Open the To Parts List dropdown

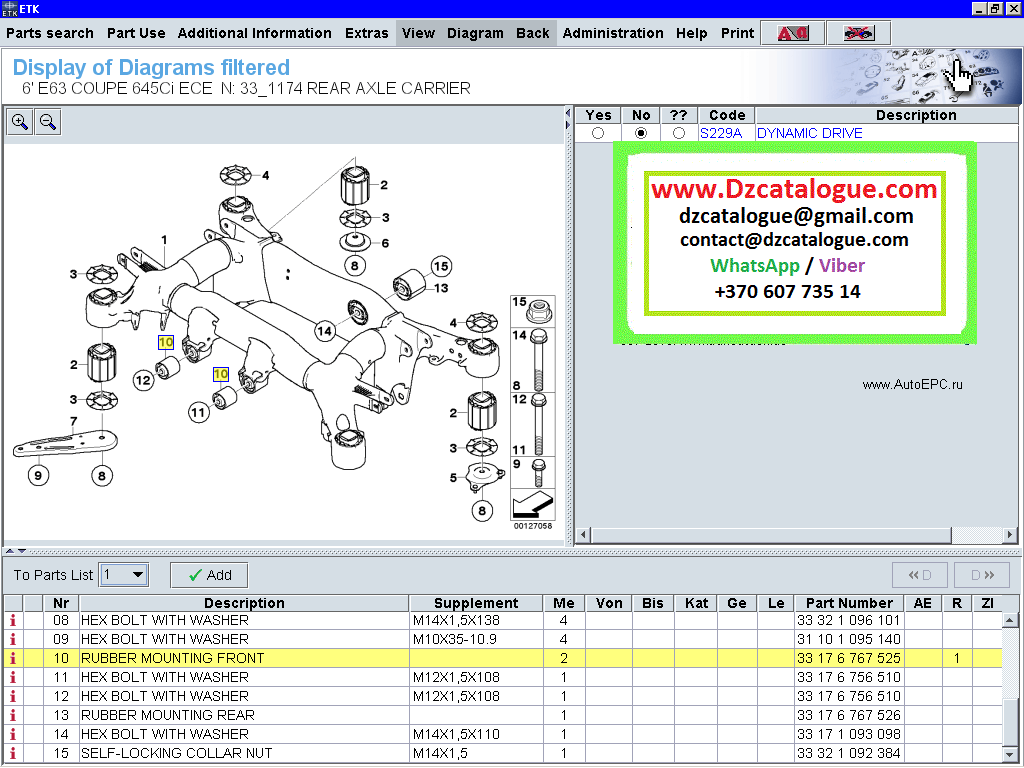[123, 575]
